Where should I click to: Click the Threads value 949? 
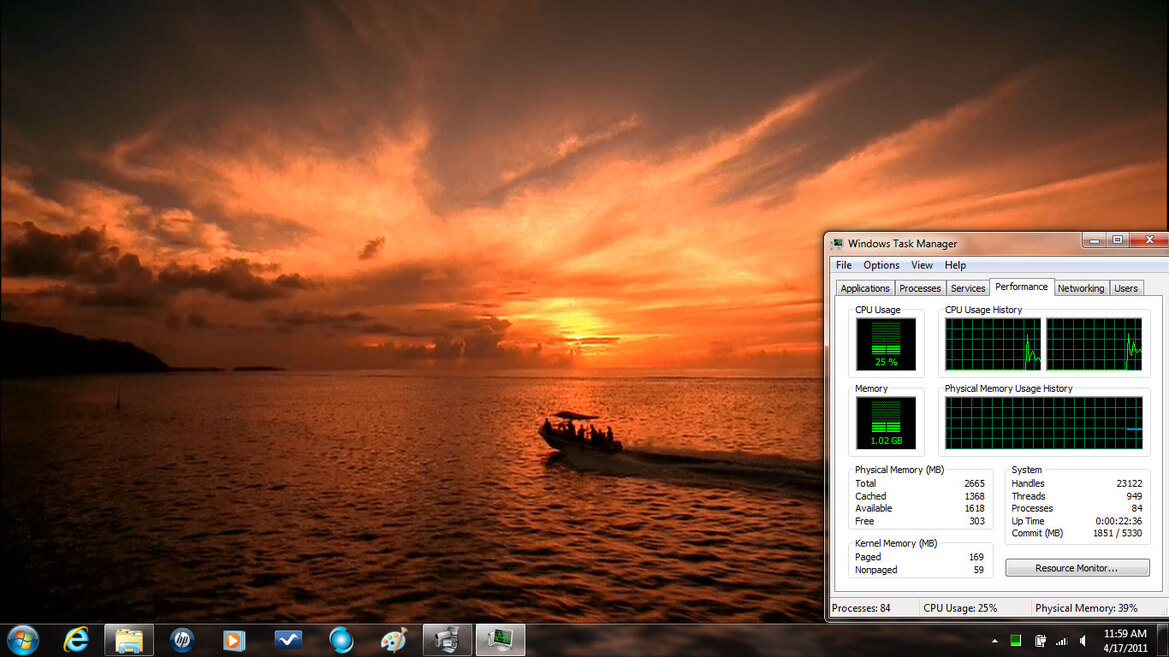pos(1134,496)
